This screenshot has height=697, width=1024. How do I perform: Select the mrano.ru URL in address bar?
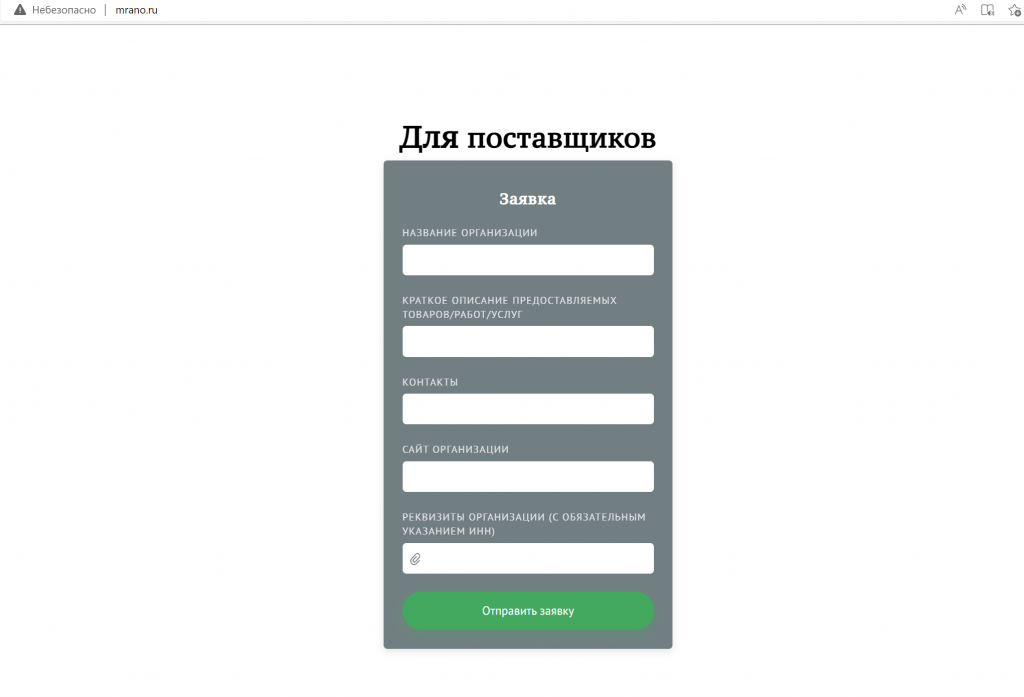(136, 10)
